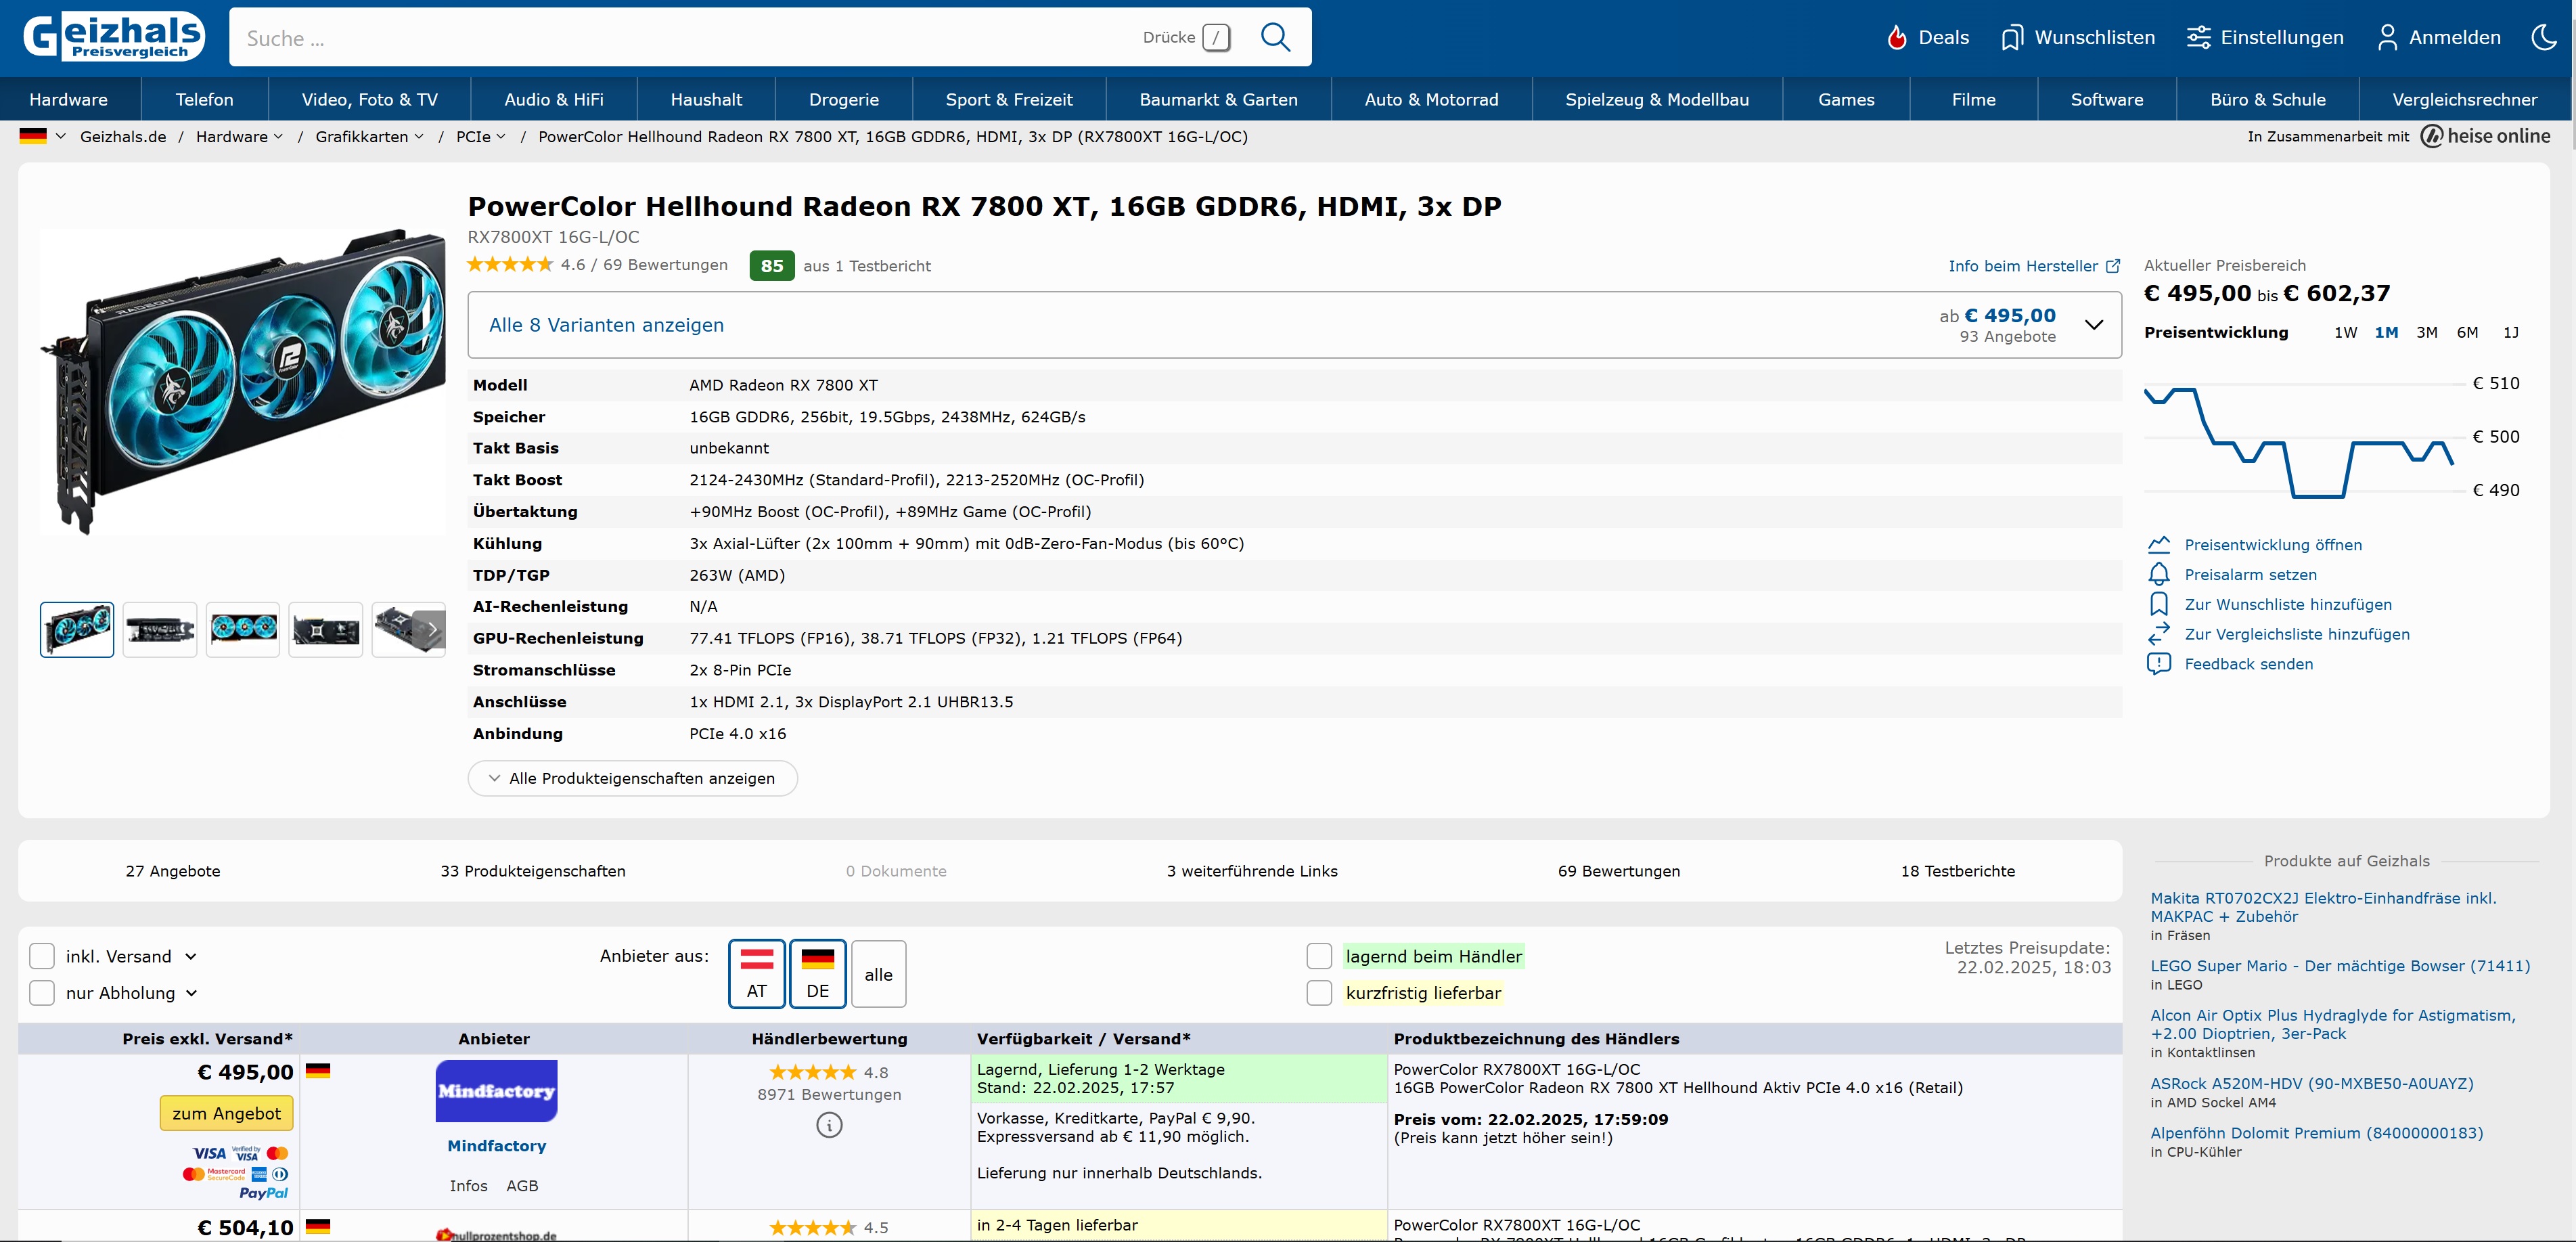
Task: Click Feedback senden speech bubble icon
Action: pos(2159,664)
